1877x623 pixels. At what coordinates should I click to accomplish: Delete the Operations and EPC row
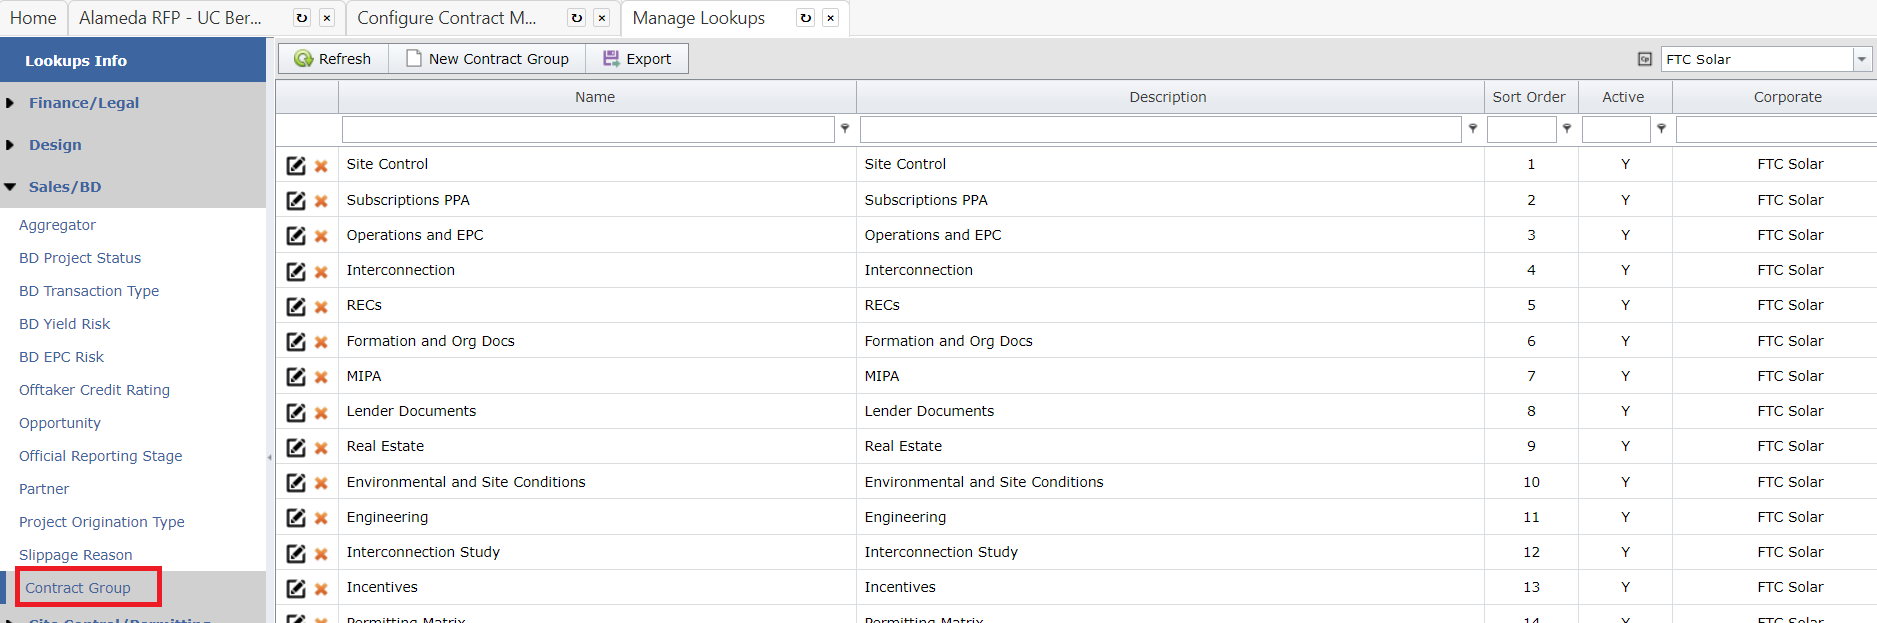321,236
